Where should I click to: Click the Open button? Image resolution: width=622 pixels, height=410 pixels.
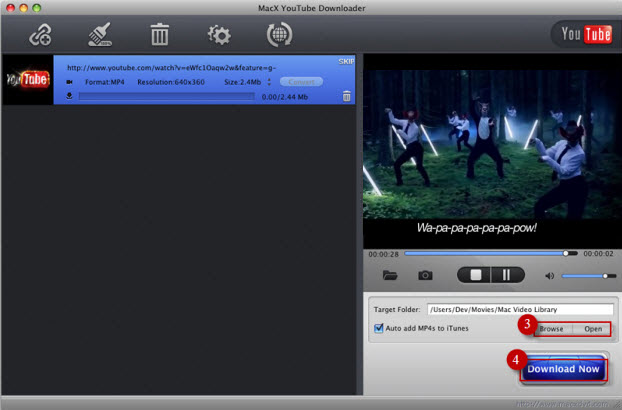[592, 329]
